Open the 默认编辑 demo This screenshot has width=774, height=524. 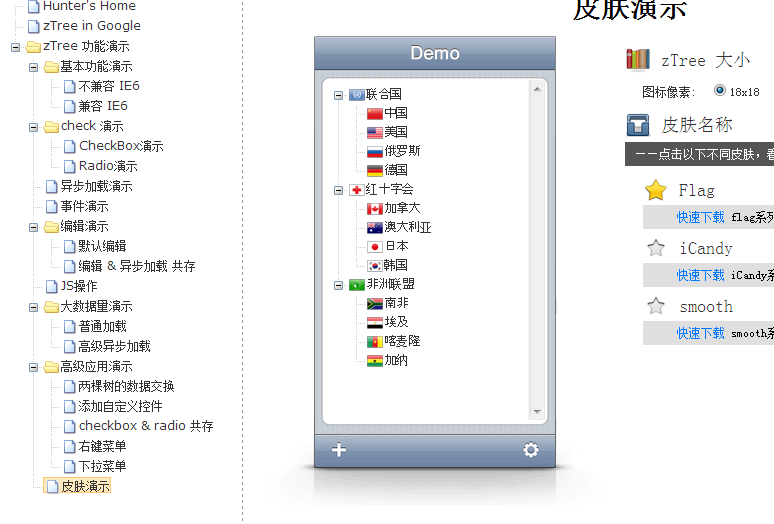tap(102, 246)
